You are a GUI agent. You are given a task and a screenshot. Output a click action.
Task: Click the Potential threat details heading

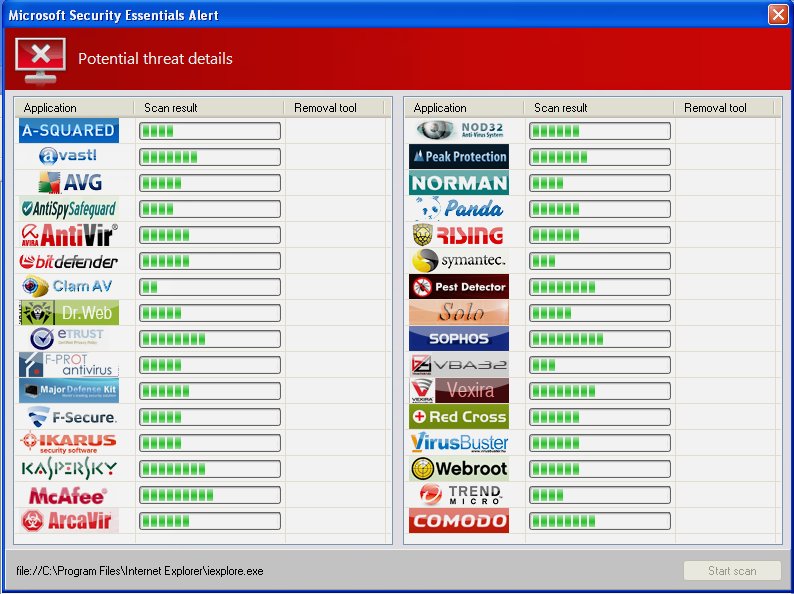pyautogui.click(x=155, y=59)
